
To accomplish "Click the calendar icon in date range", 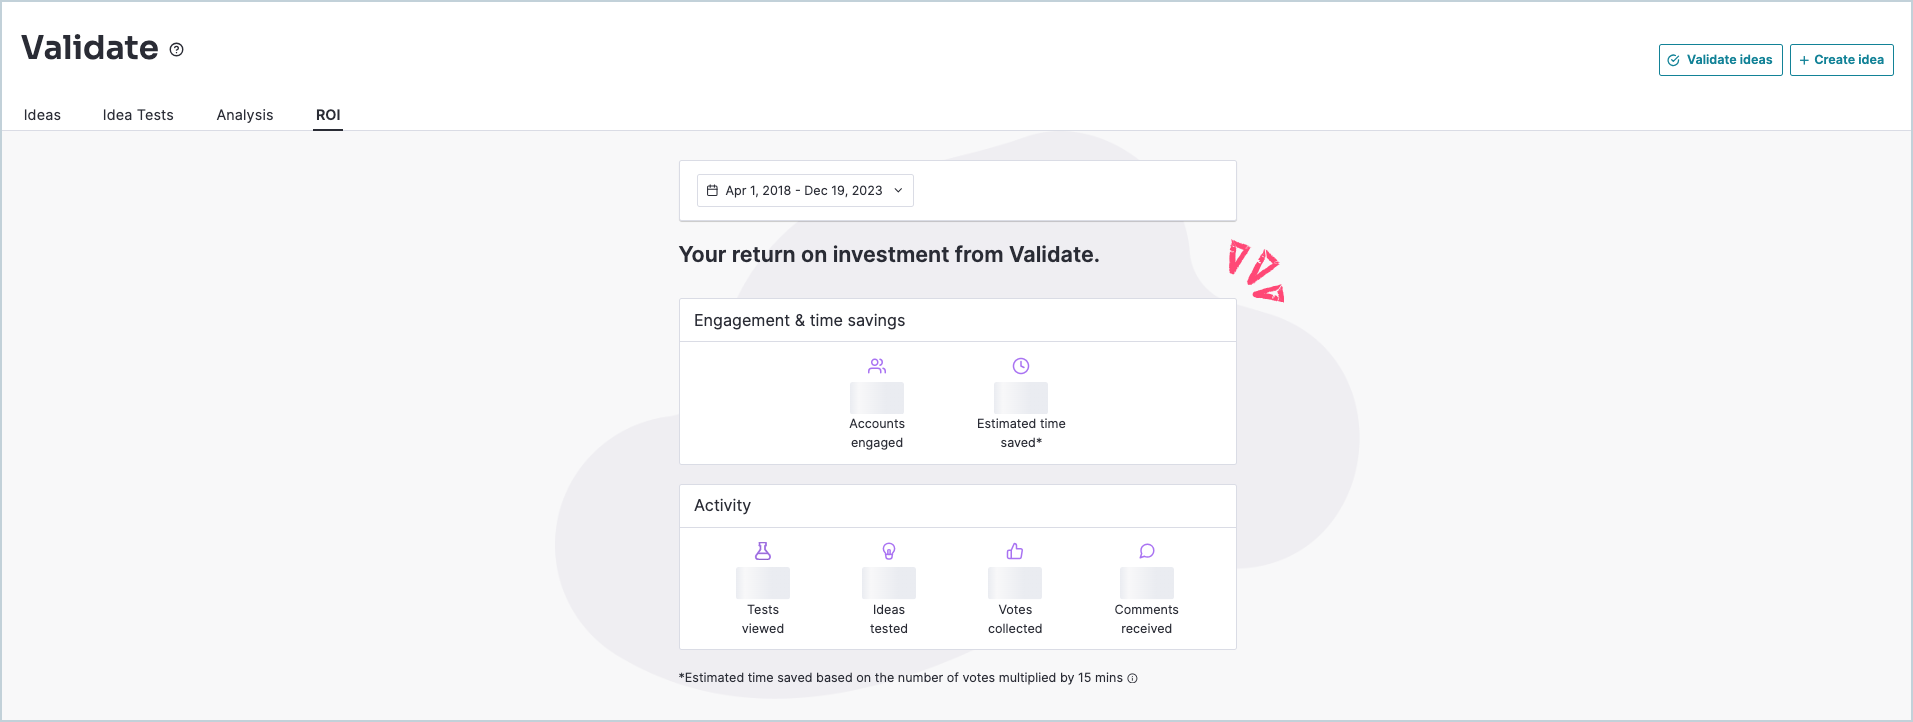I will click(712, 190).
